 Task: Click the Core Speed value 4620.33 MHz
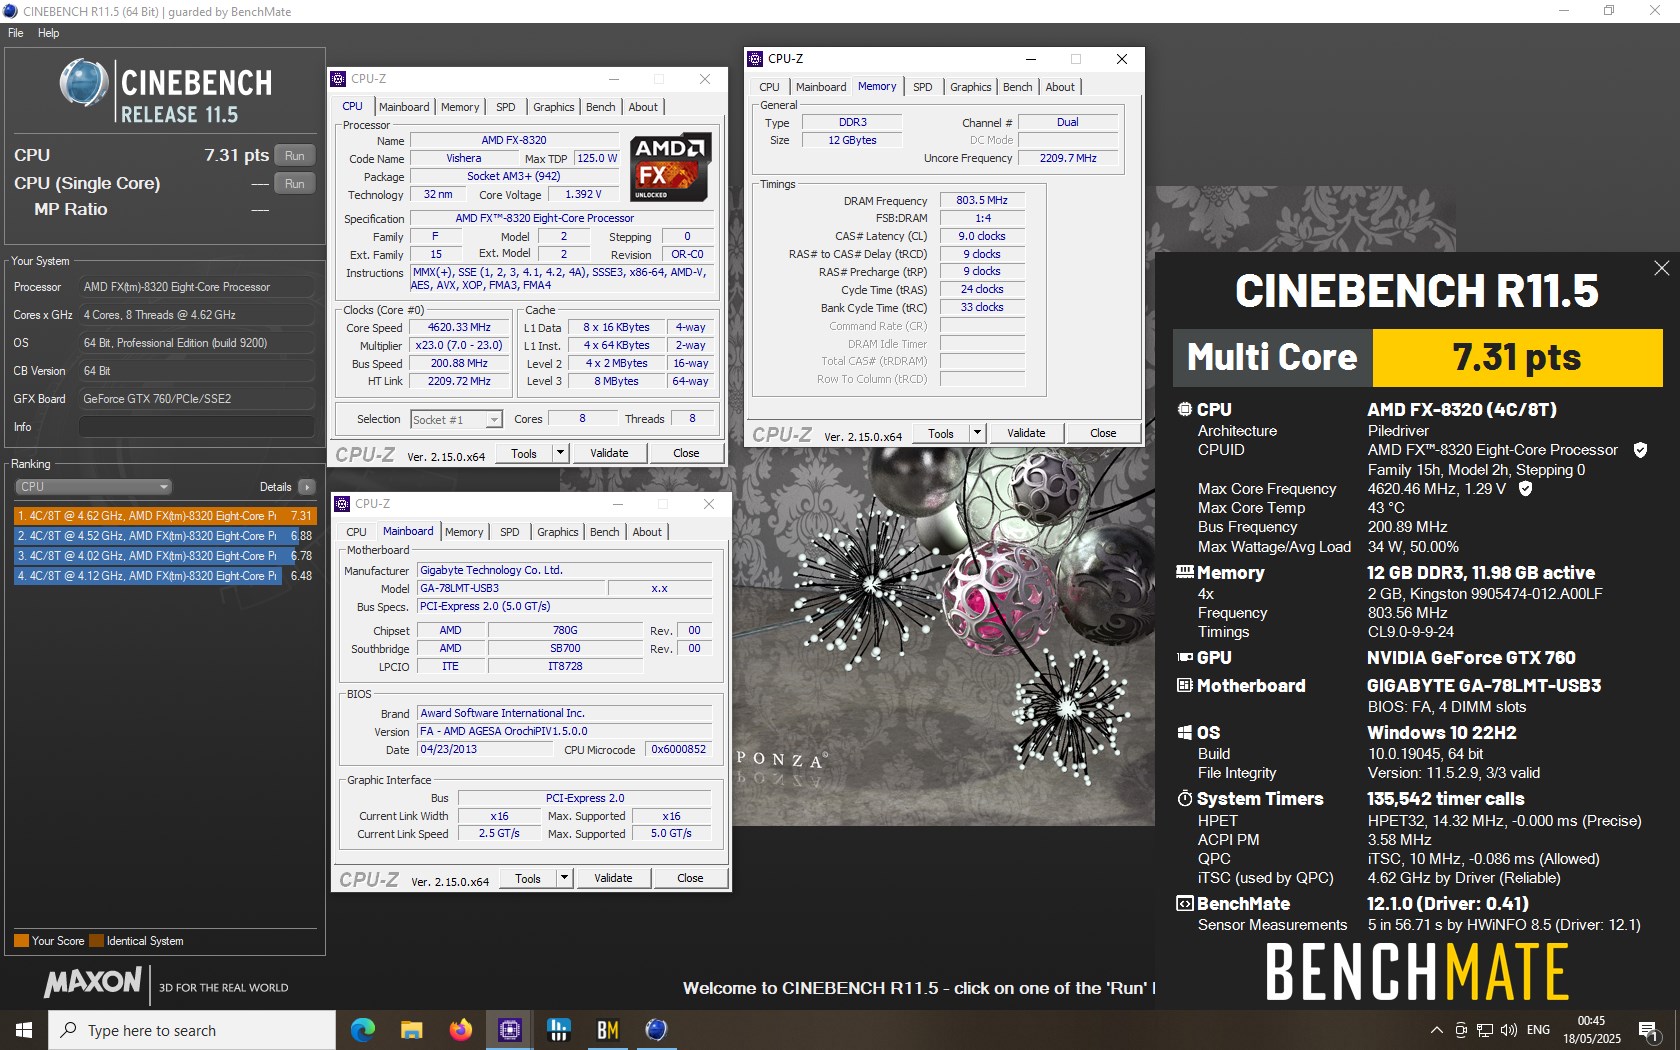pos(459,328)
